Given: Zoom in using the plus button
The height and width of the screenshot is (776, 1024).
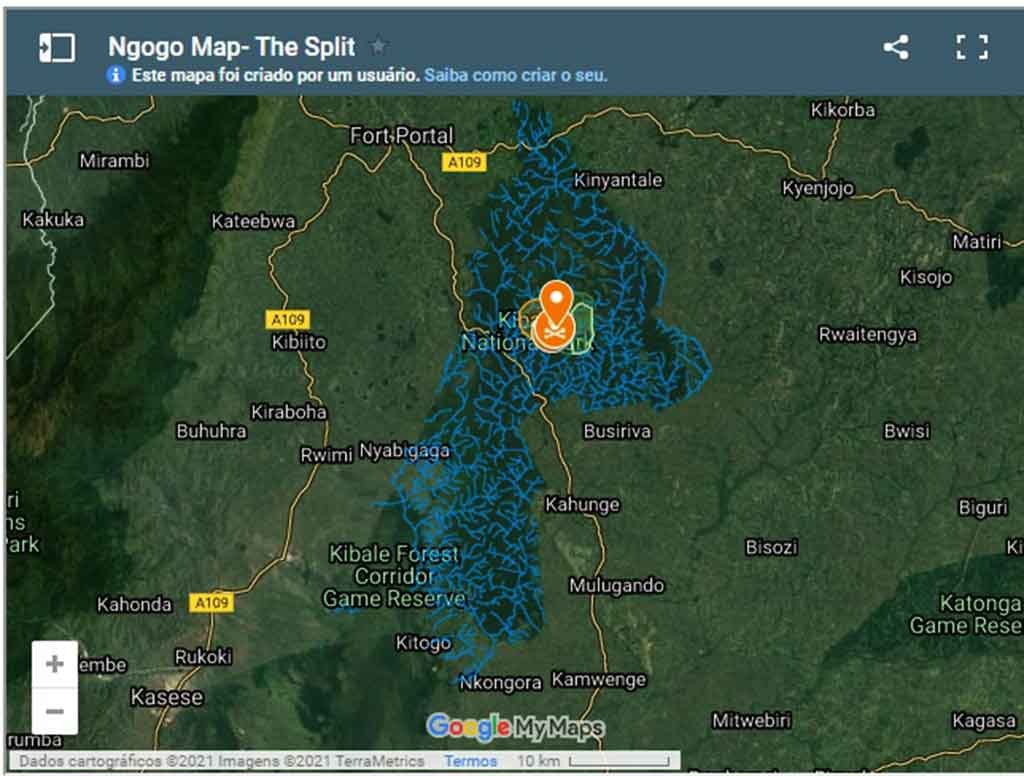Looking at the screenshot, I should click(x=55, y=664).
